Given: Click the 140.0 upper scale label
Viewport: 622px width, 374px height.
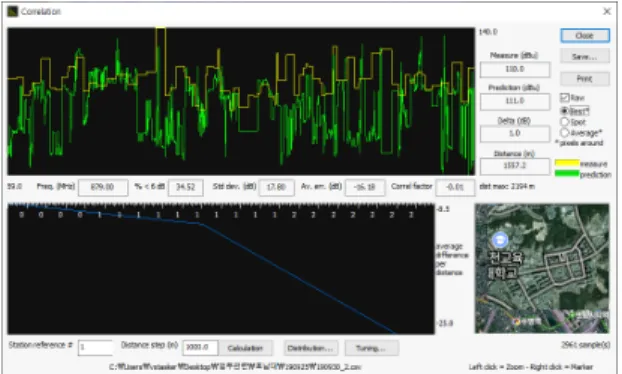Looking at the screenshot, I should pyautogui.click(x=488, y=32).
